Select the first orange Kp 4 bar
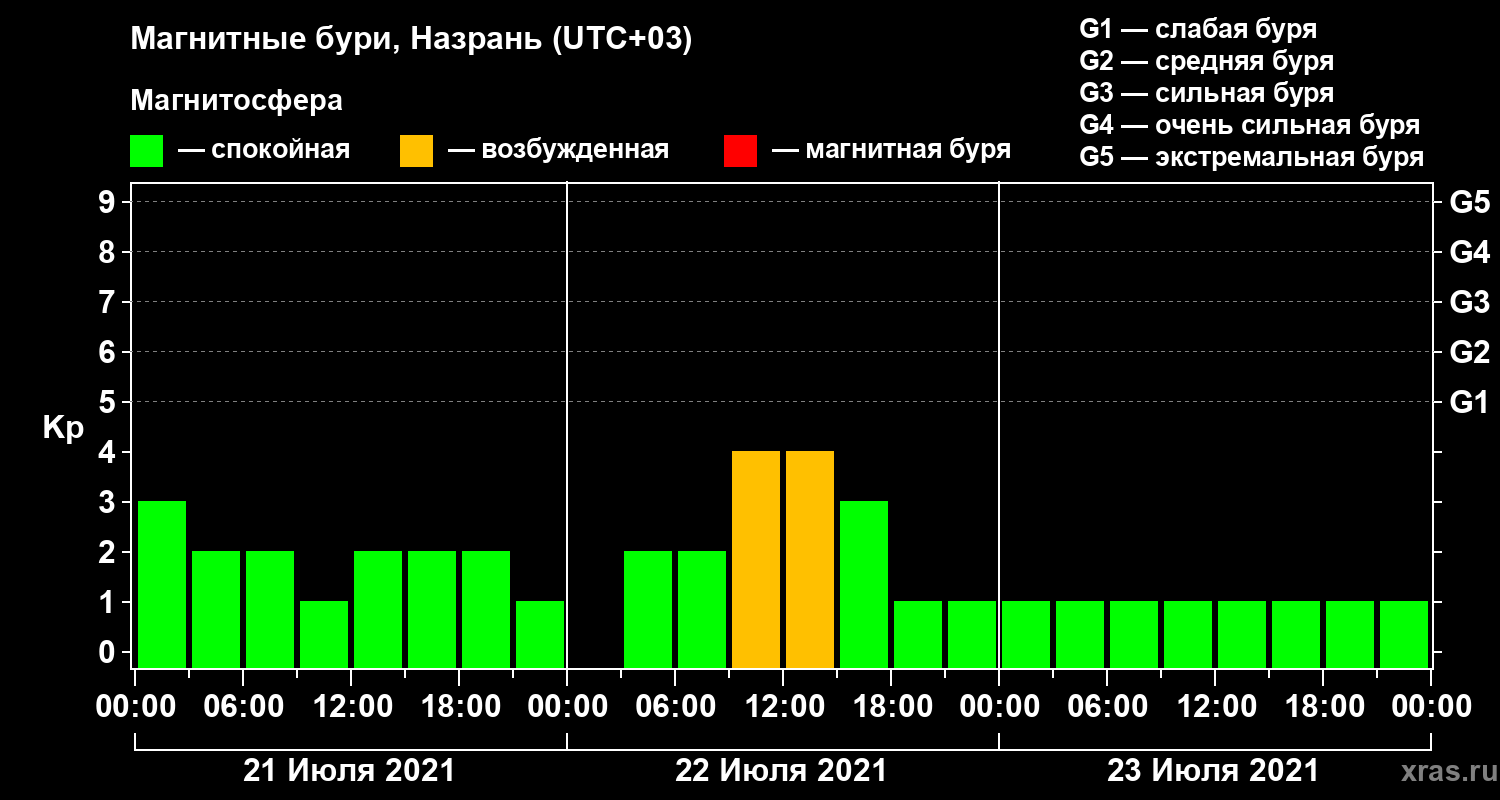This screenshot has width=1500, height=800. pyautogui.click(x=756, y=559)
